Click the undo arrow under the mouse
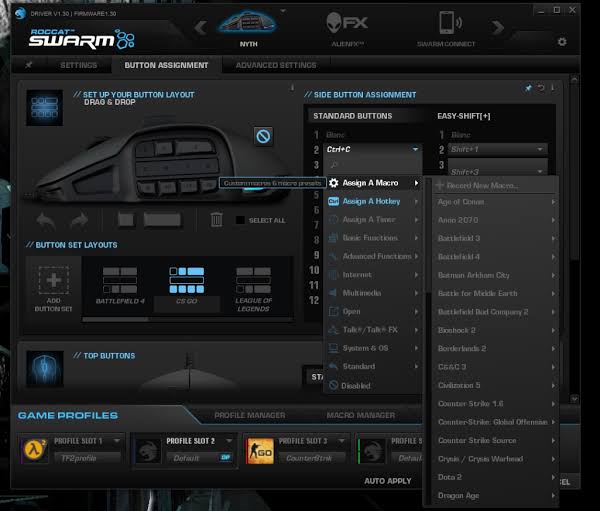The height and width of the screenshot is (511, 600). coord(46,220)
